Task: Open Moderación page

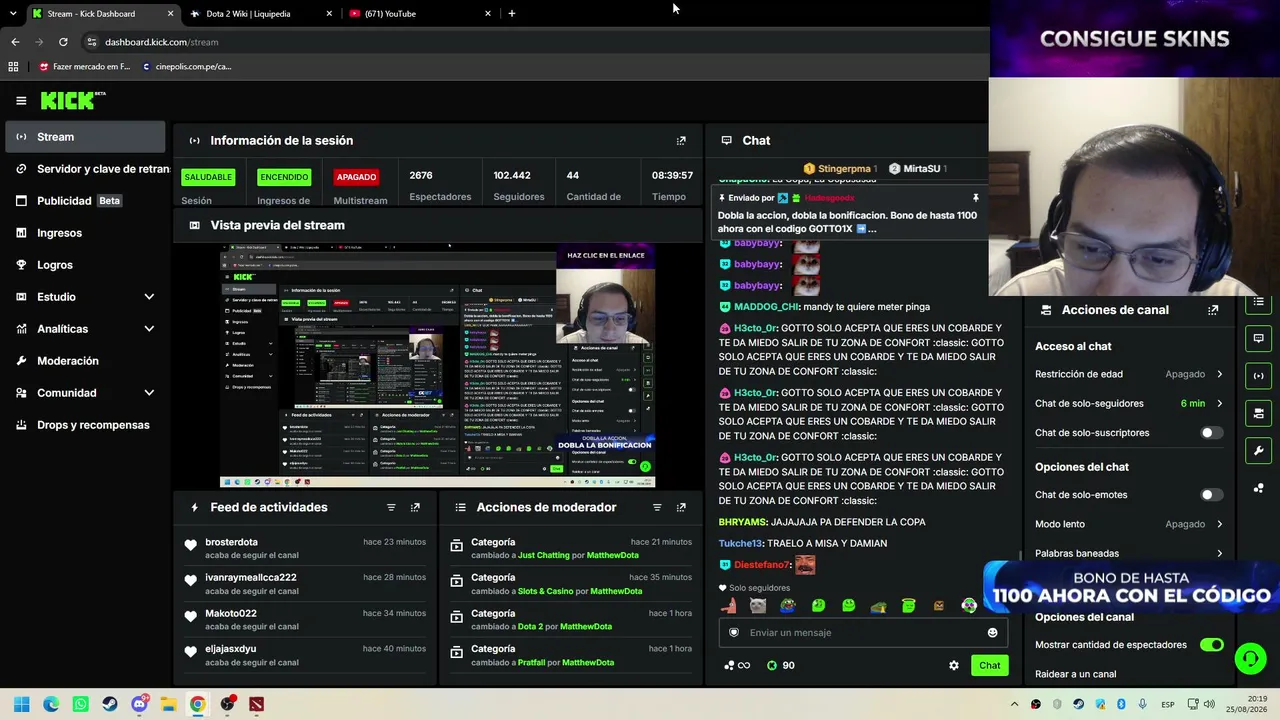Action: point(85,361)
